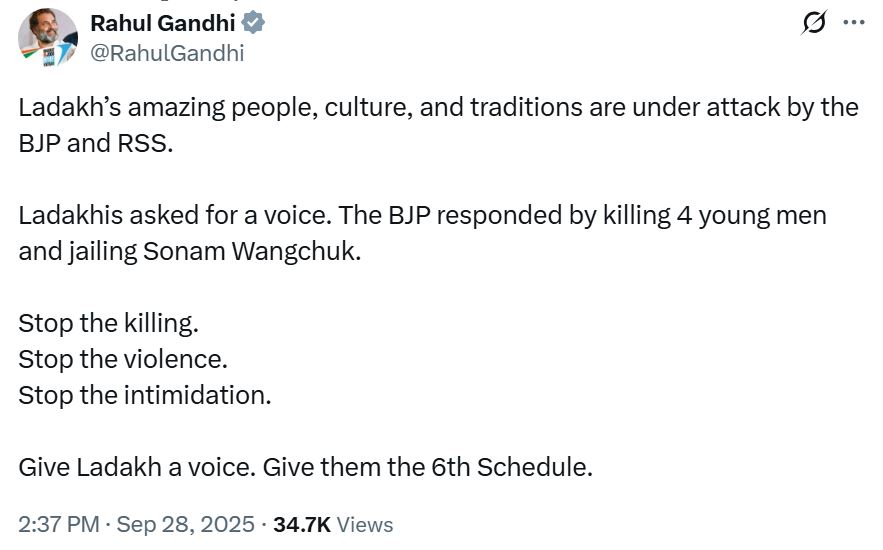This screenshot has height=550, width=883.
Task: Click the "BJP and RSS." line
Action: coord(96,142)
